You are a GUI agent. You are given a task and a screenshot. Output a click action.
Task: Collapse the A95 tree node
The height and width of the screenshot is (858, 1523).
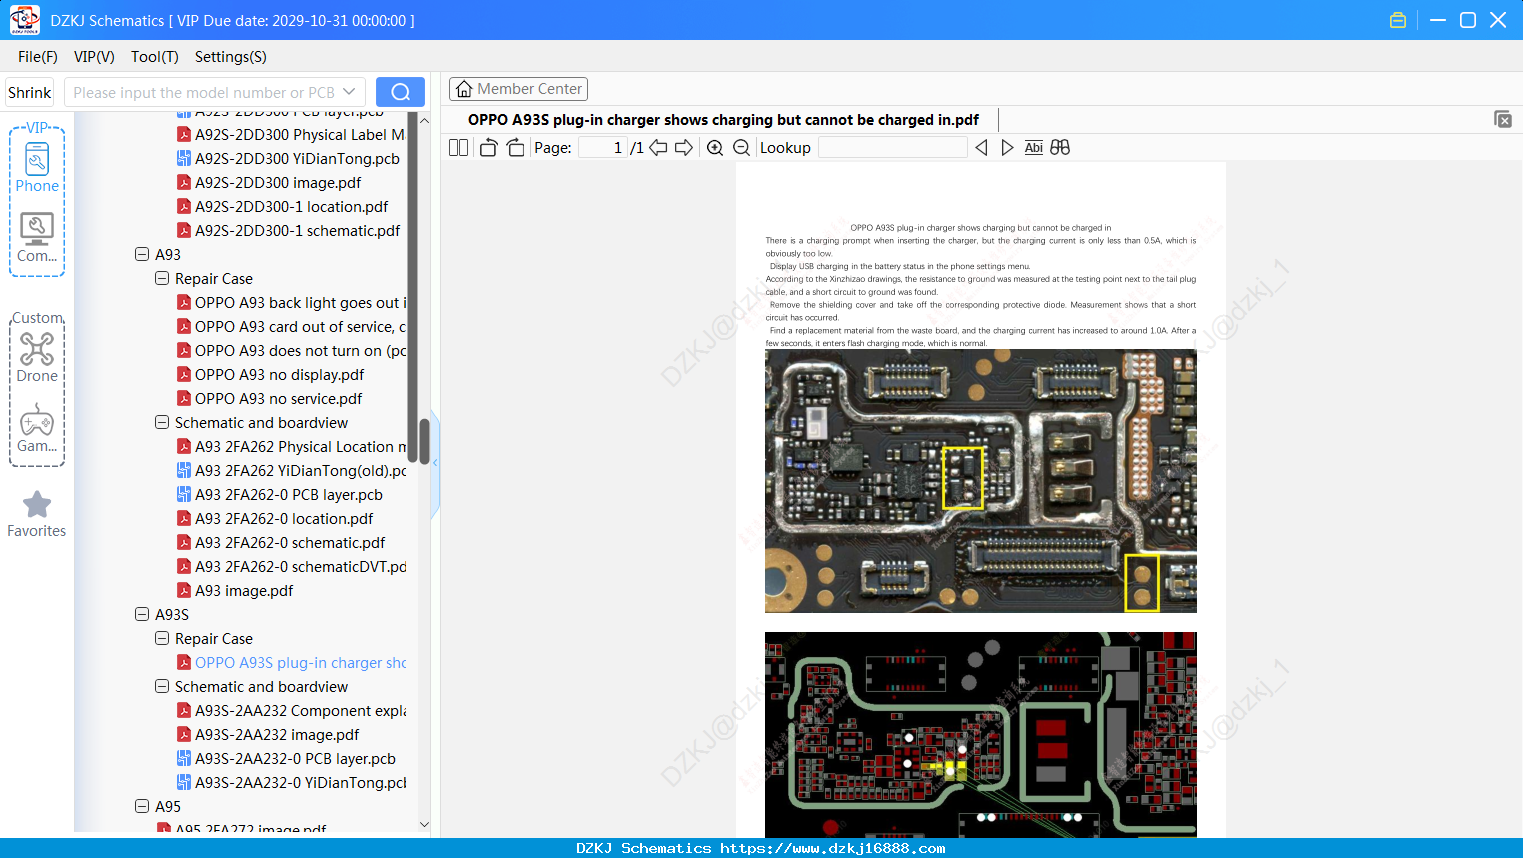(142, 807)
